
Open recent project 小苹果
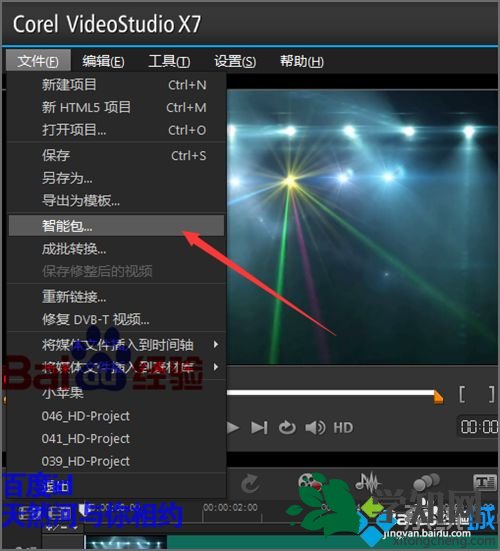tap(116, 393)
